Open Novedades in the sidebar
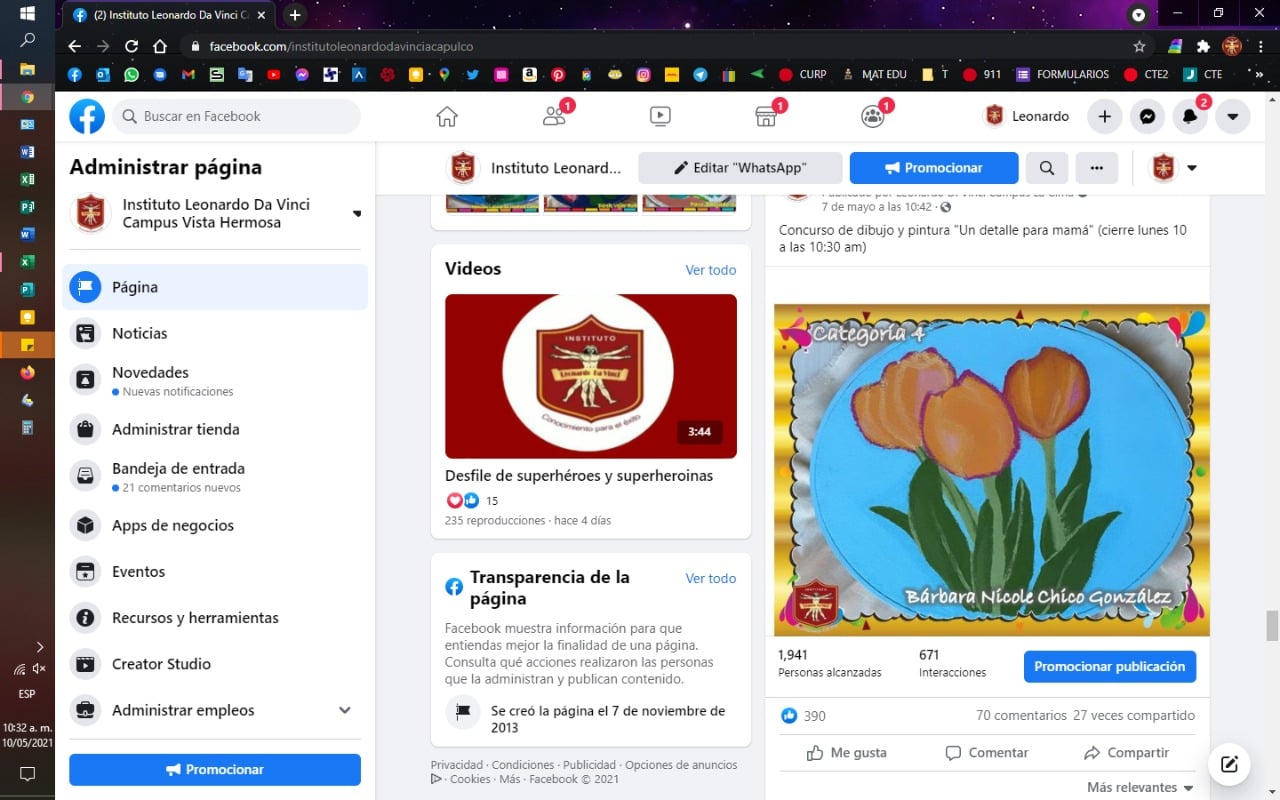 215,380
